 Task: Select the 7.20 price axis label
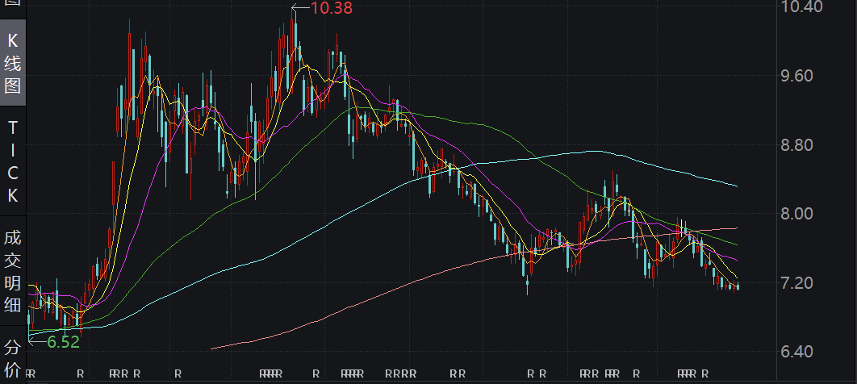pyautogui.click(x=803, y=283)
